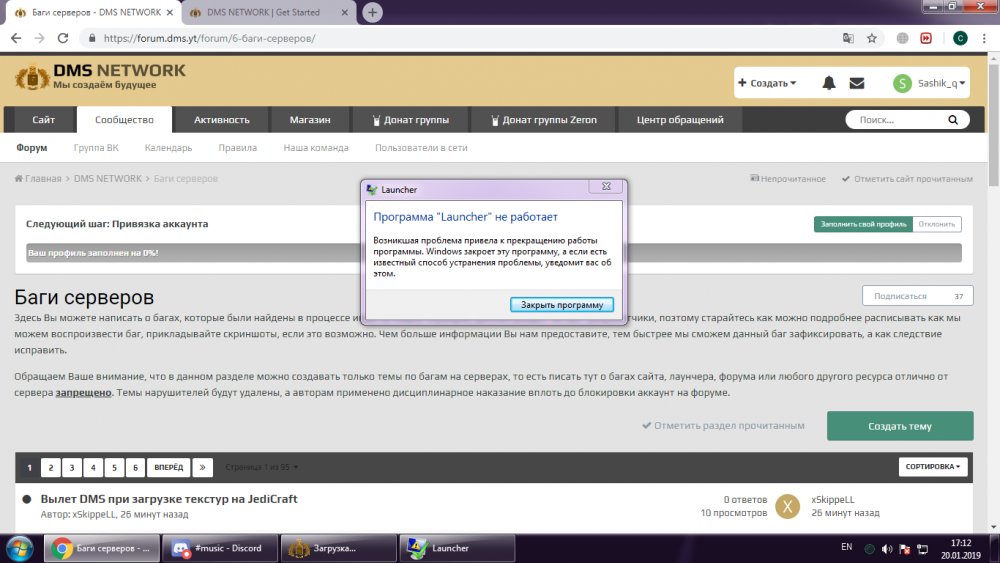Expand the Создать dropdown menu
Viewport: 1000px width, 563px height.
point(768,83)
